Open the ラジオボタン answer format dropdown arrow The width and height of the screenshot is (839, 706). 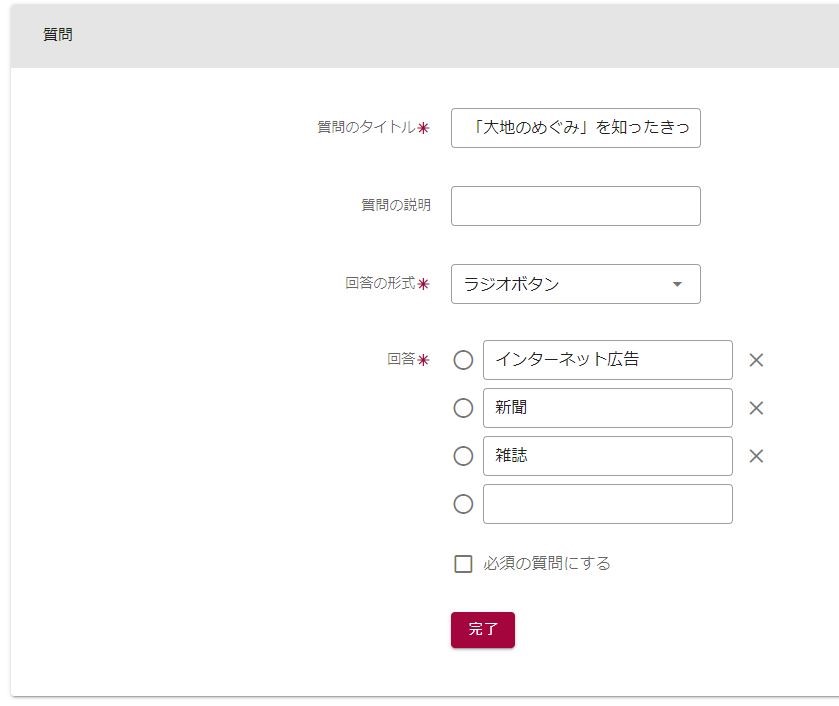[677, 284]
